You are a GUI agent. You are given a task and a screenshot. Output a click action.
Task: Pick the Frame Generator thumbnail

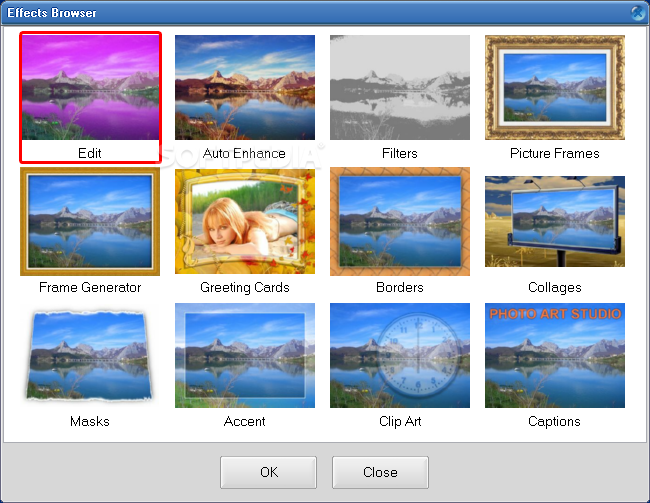coord(90,221)
